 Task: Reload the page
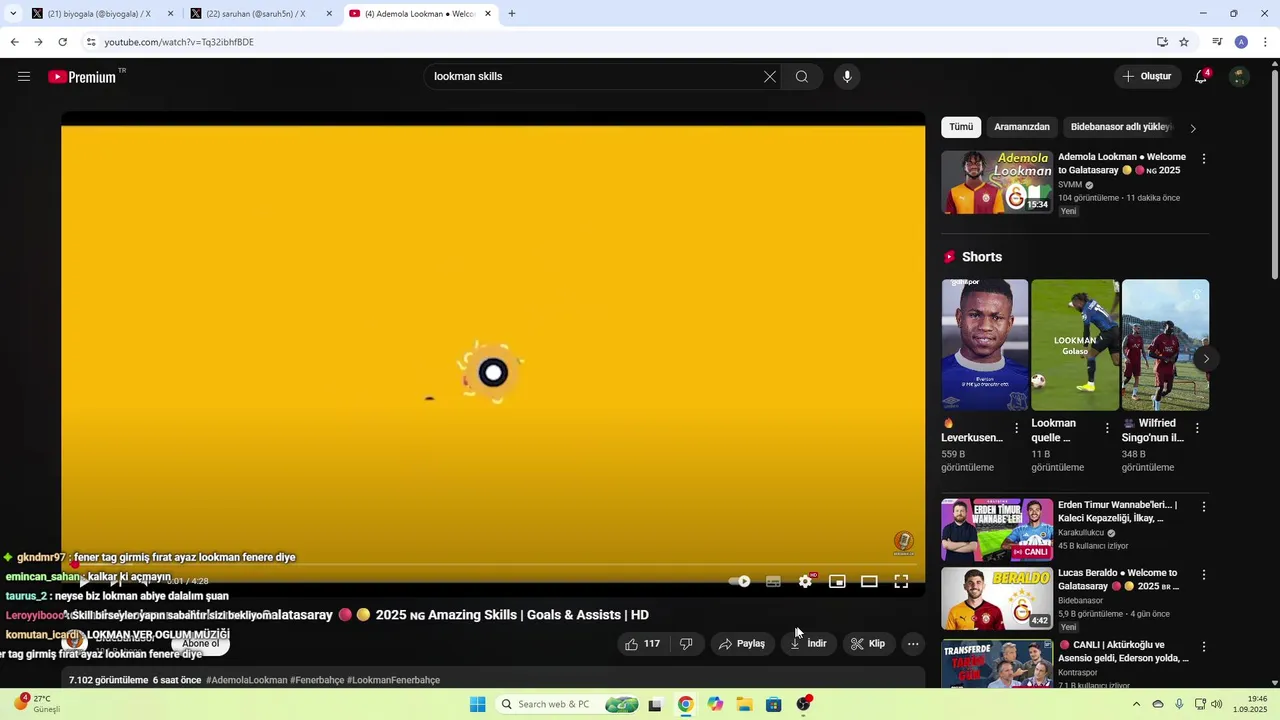(62, 42)
